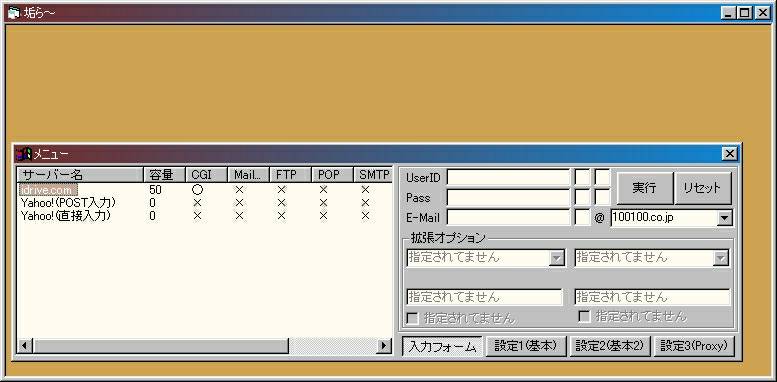Switch to 設定1(基本) tab
Image resolution: width=777 pixels, height=382 pixels.
click(x=526, y=346)
